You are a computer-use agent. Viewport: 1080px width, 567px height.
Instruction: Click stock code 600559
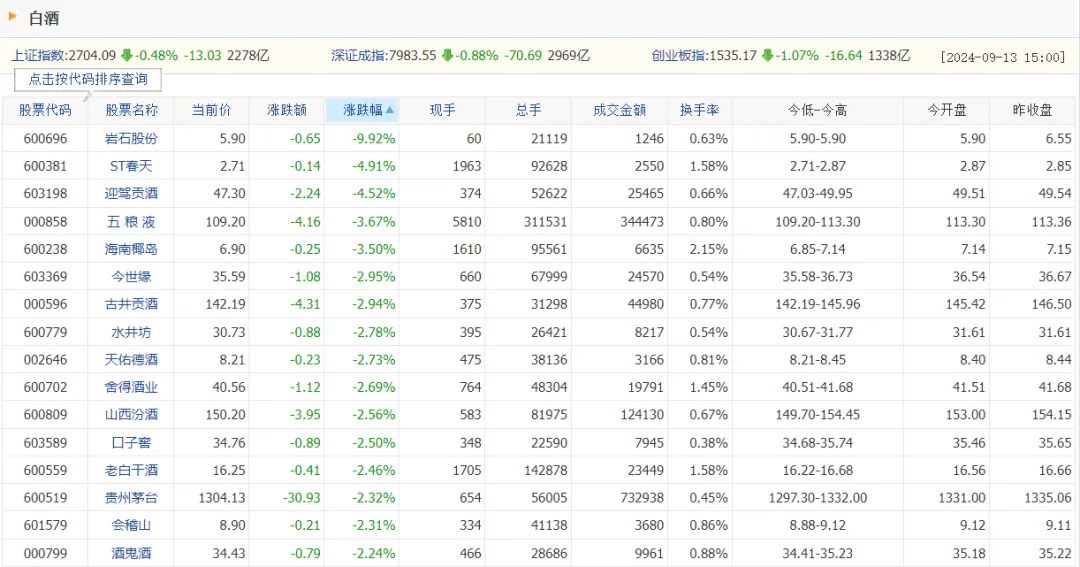pyautogui.click(x=45, y=471)
